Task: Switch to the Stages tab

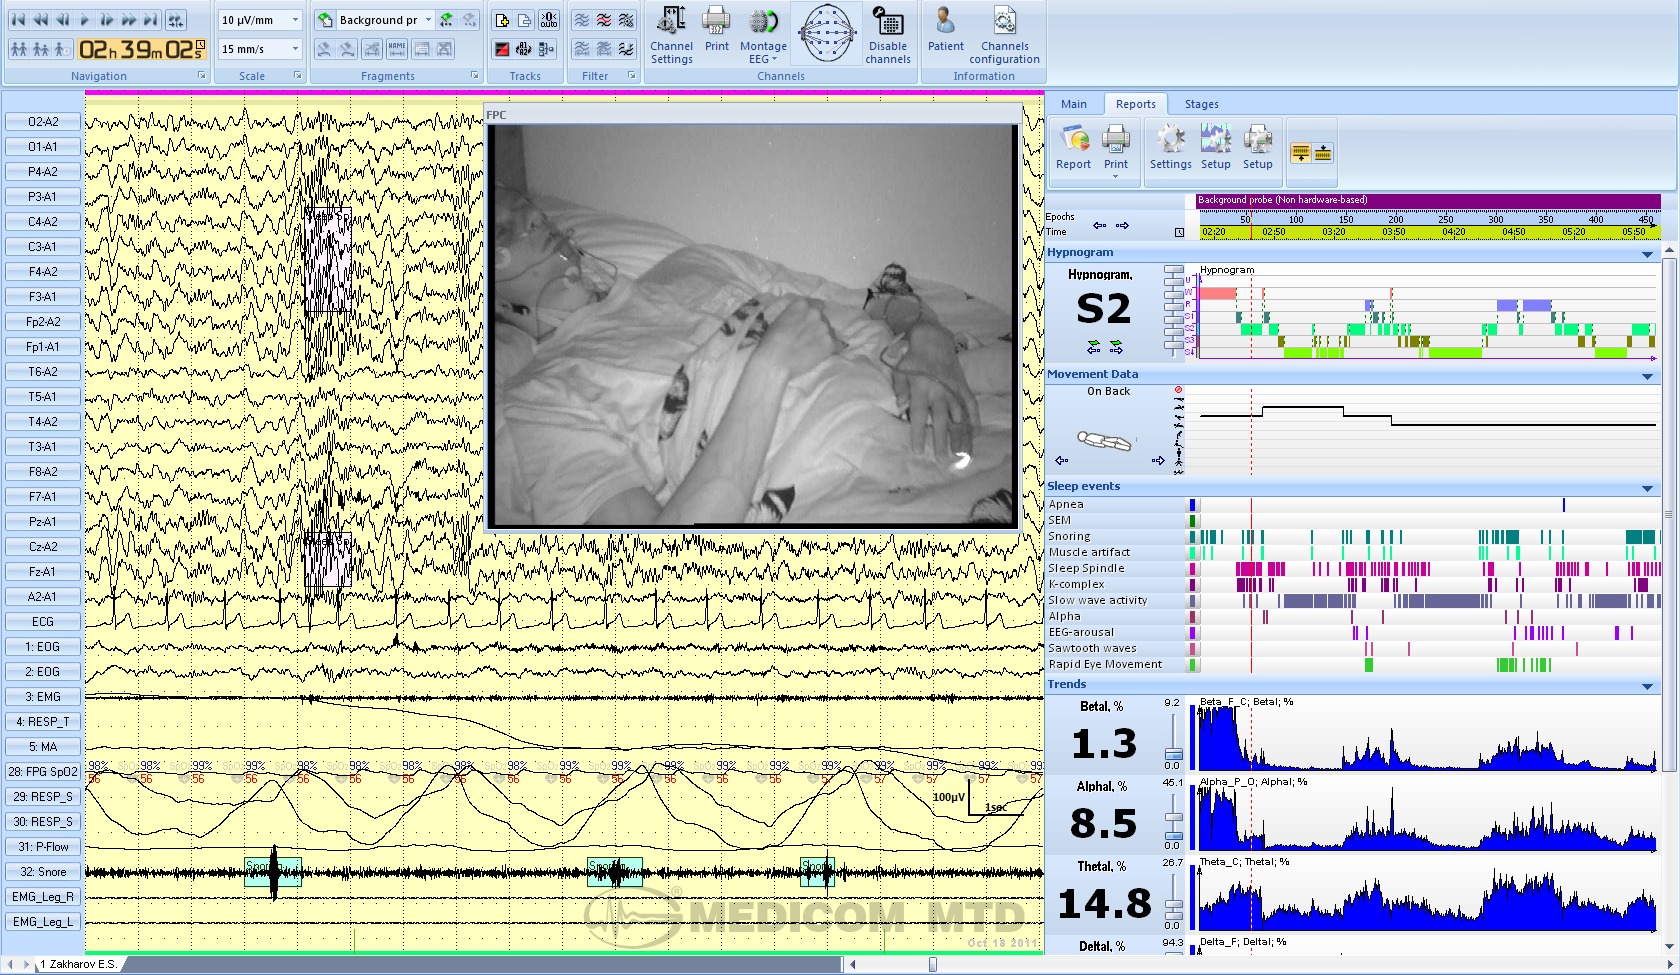Action: point(1201,104)
